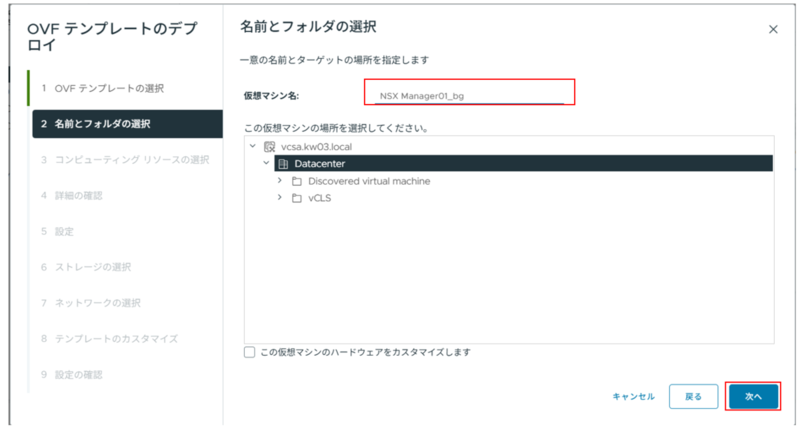Click the 次へ (Next) button
The width and height of the screenshot is (800, 433).
[753, 396]
